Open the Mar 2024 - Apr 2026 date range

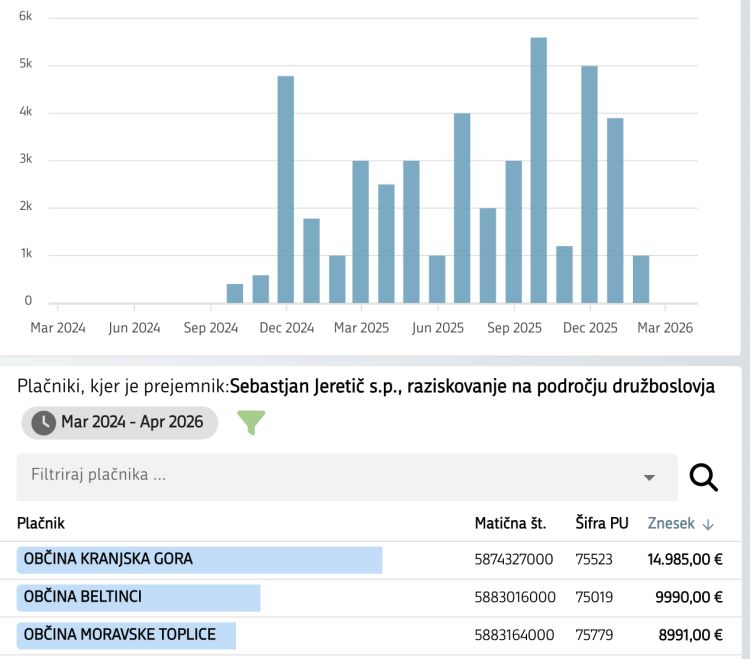click(x=132, y=422)
